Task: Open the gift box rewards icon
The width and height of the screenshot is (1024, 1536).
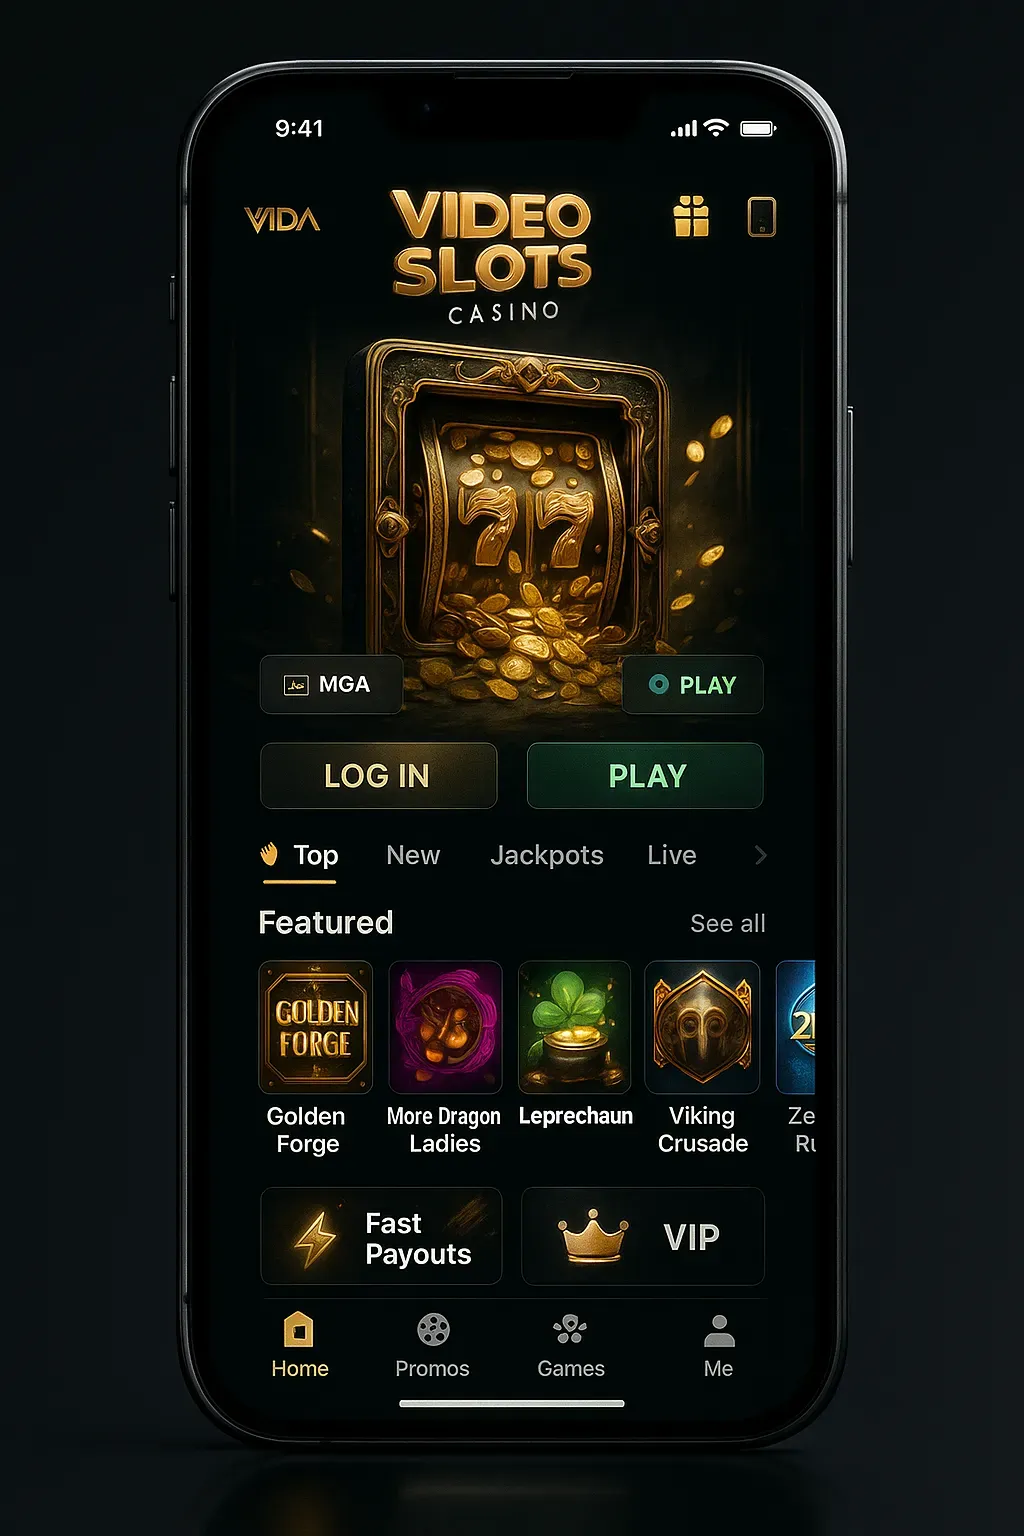Action: click(x=691, y=216)
